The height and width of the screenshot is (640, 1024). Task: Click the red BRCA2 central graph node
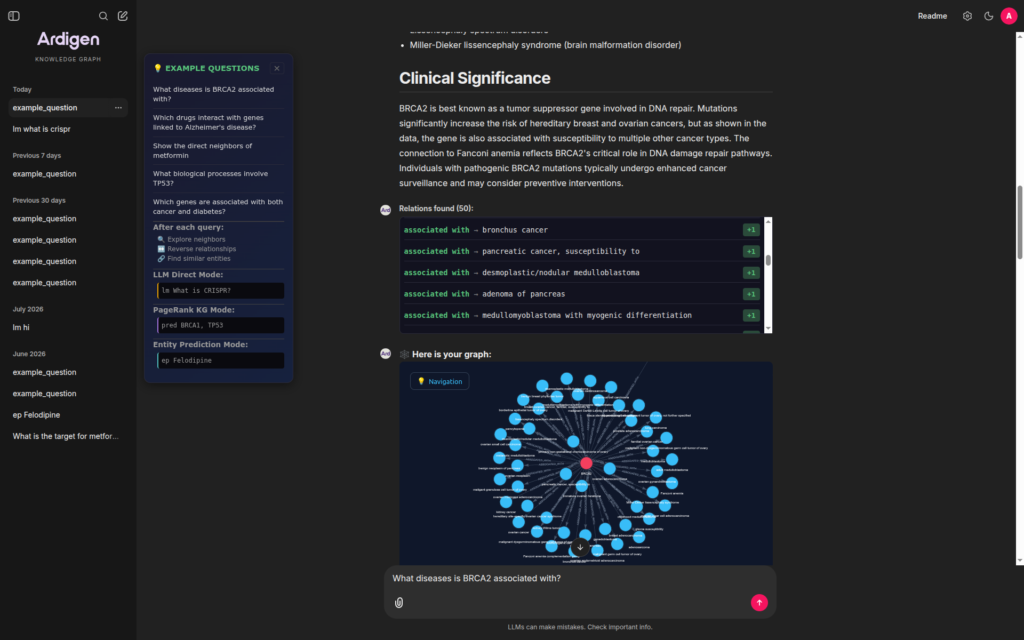tap(586, 463)
